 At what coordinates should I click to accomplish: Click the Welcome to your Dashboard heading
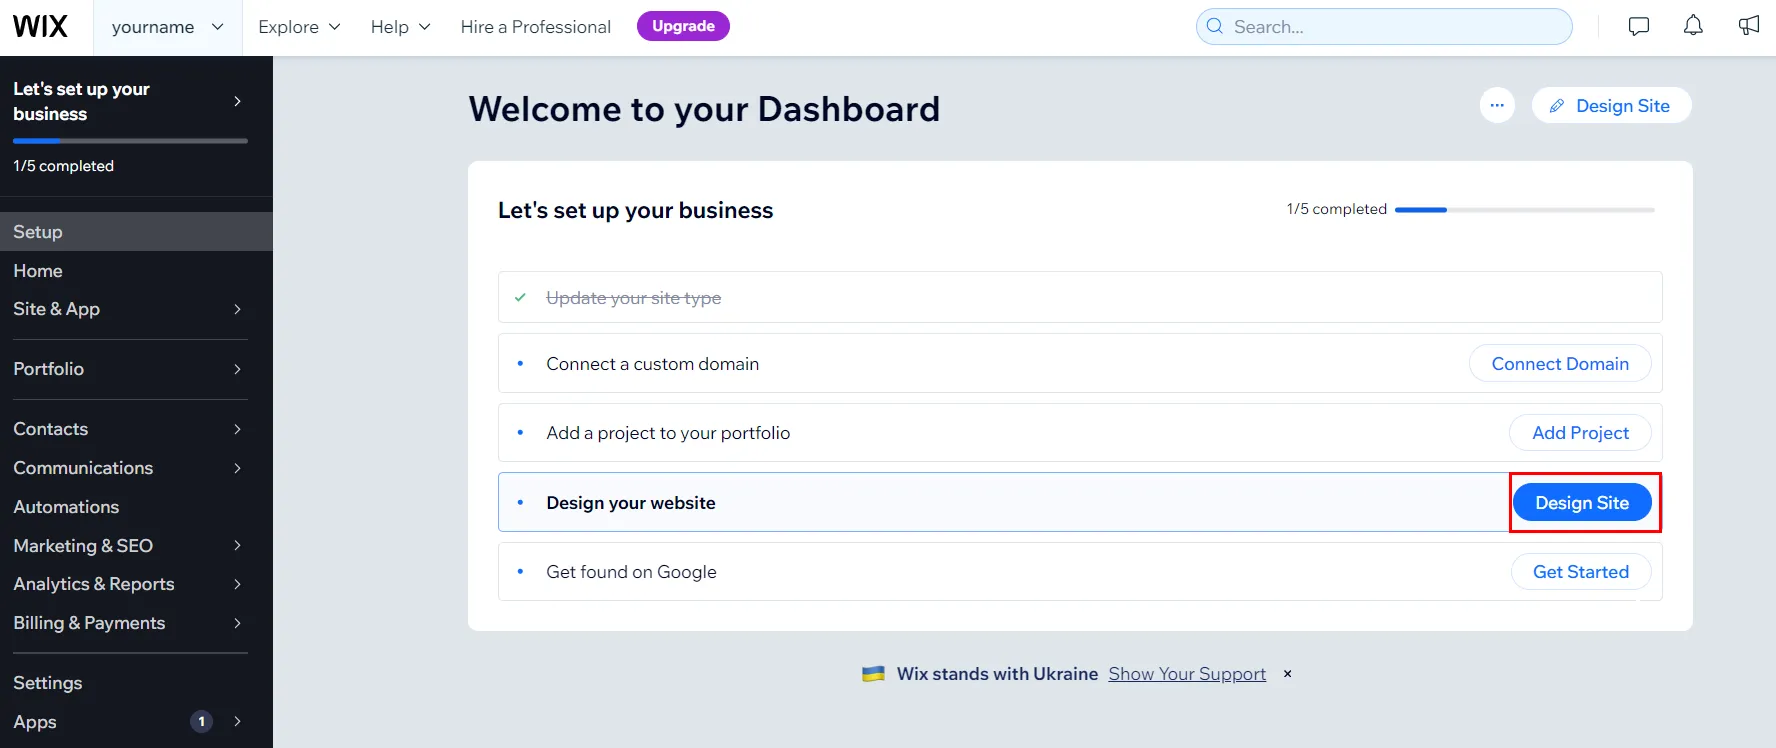pyautogui.click(x=704, y=109)
